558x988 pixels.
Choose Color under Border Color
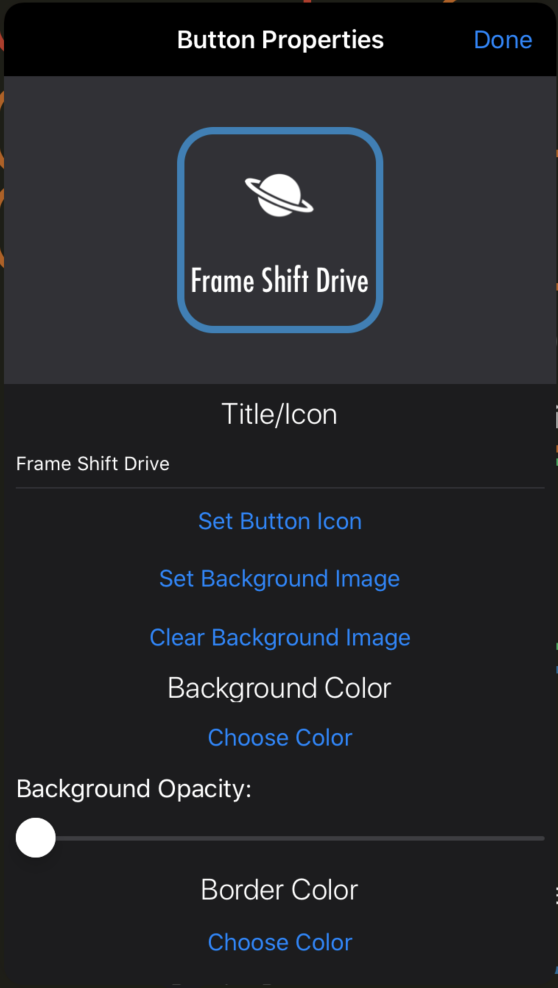click(x=280, y=942)
